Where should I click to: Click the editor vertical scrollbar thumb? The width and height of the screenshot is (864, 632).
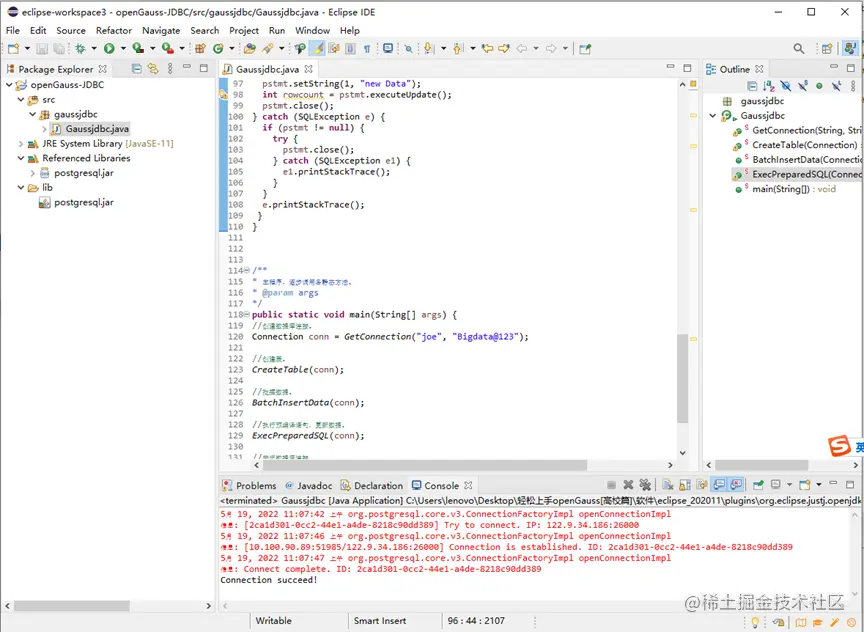pos(684,378)
